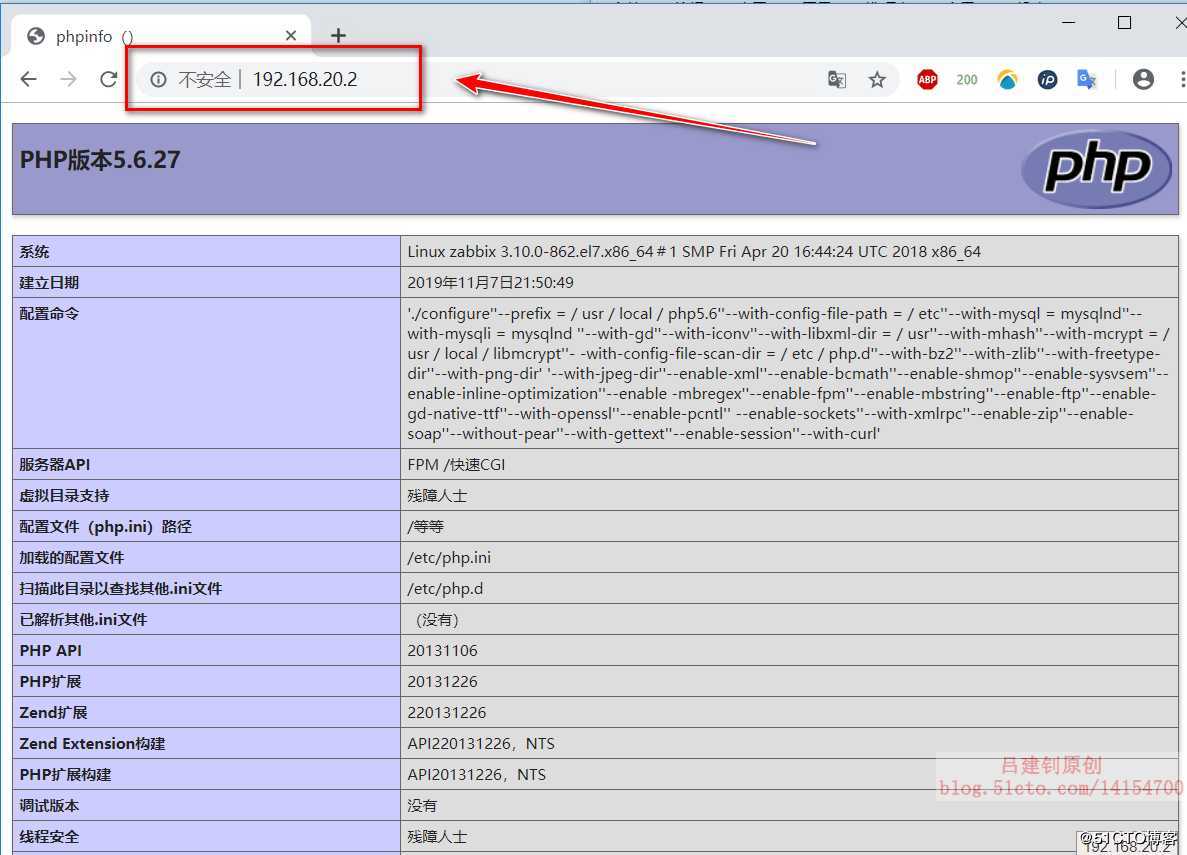Open the ABP Adblock Plus extension
Image resolution: width=1187 pixels, height=855 pixels.
pos(927,80)
